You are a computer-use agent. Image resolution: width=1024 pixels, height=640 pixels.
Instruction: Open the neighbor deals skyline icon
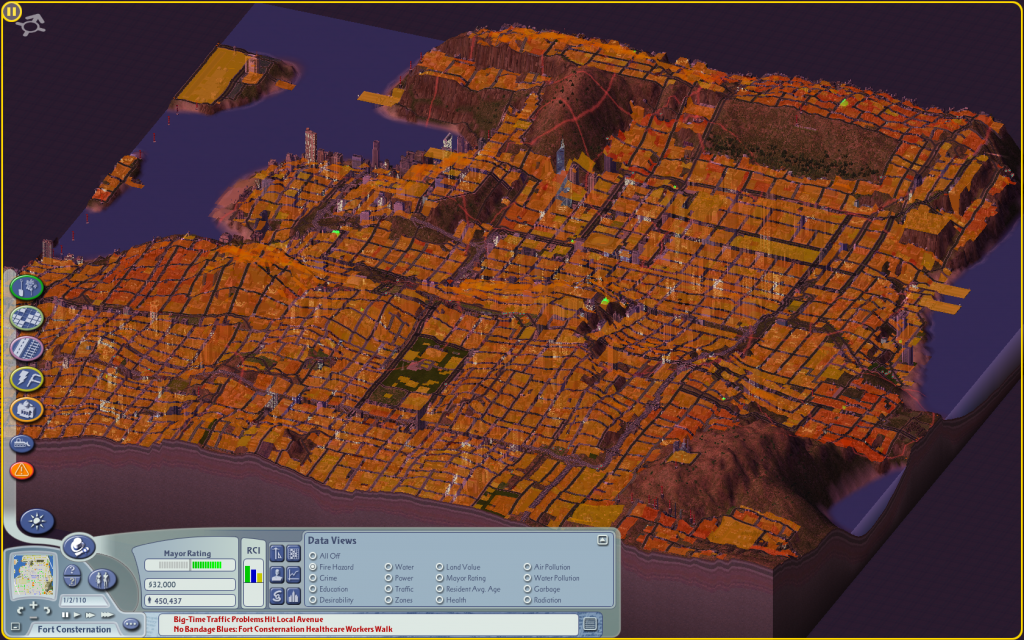(x=293, y=596)
